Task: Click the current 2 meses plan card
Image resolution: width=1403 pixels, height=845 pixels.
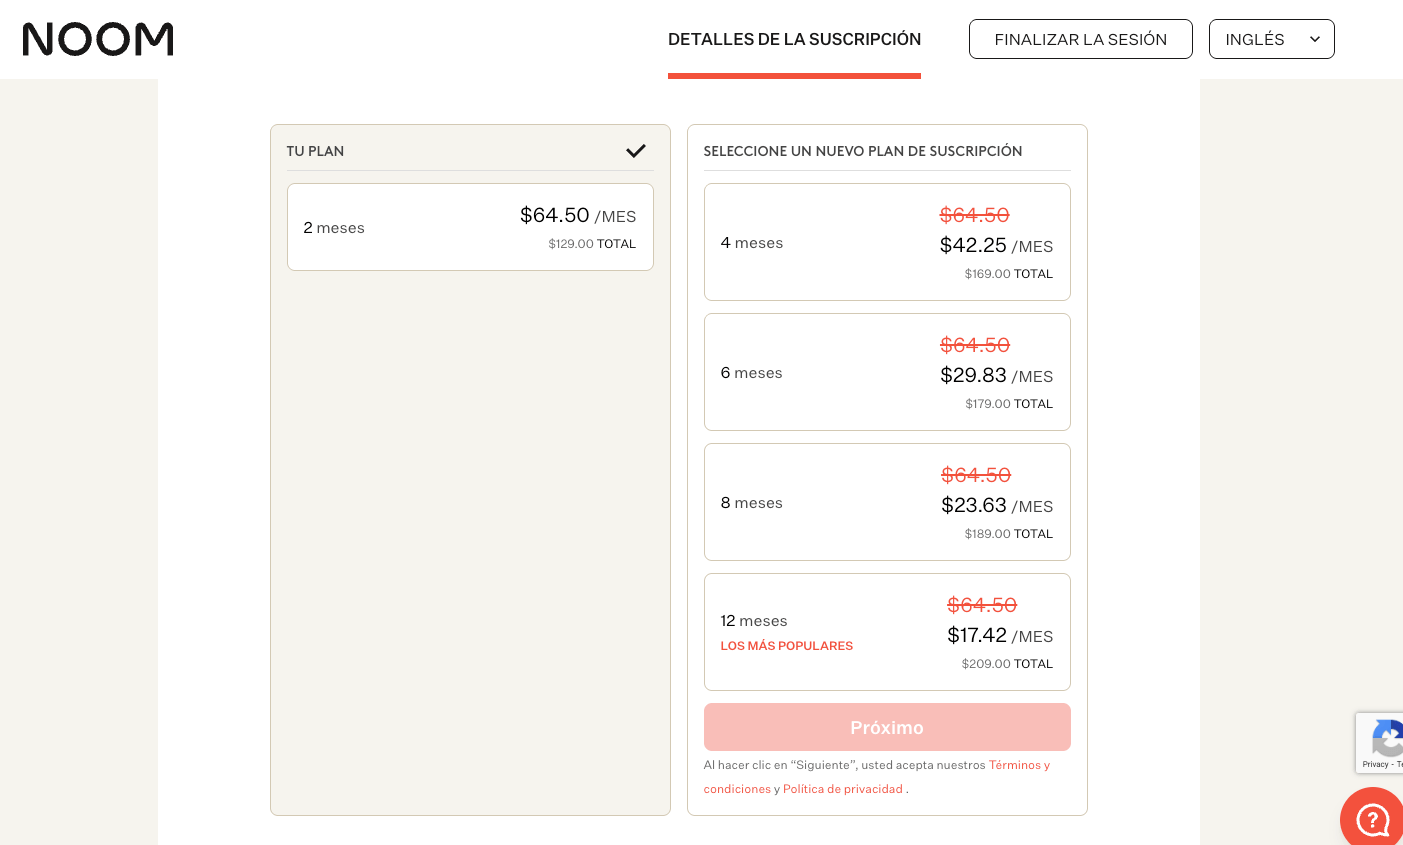Action: click(x=470, y=227)
